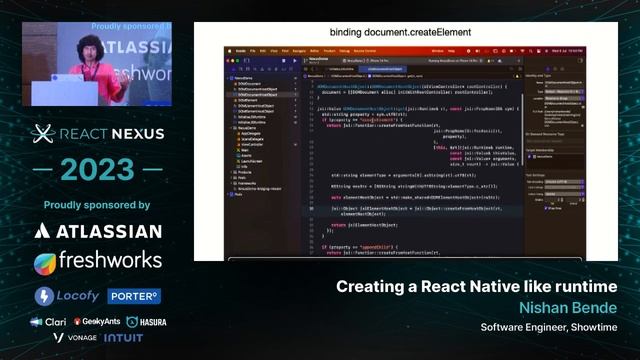Image resolution: width=640 pixels, height=360 pixels.
Task: Open the Product menu
Action: pyautogui.click(x=329, y=51)
